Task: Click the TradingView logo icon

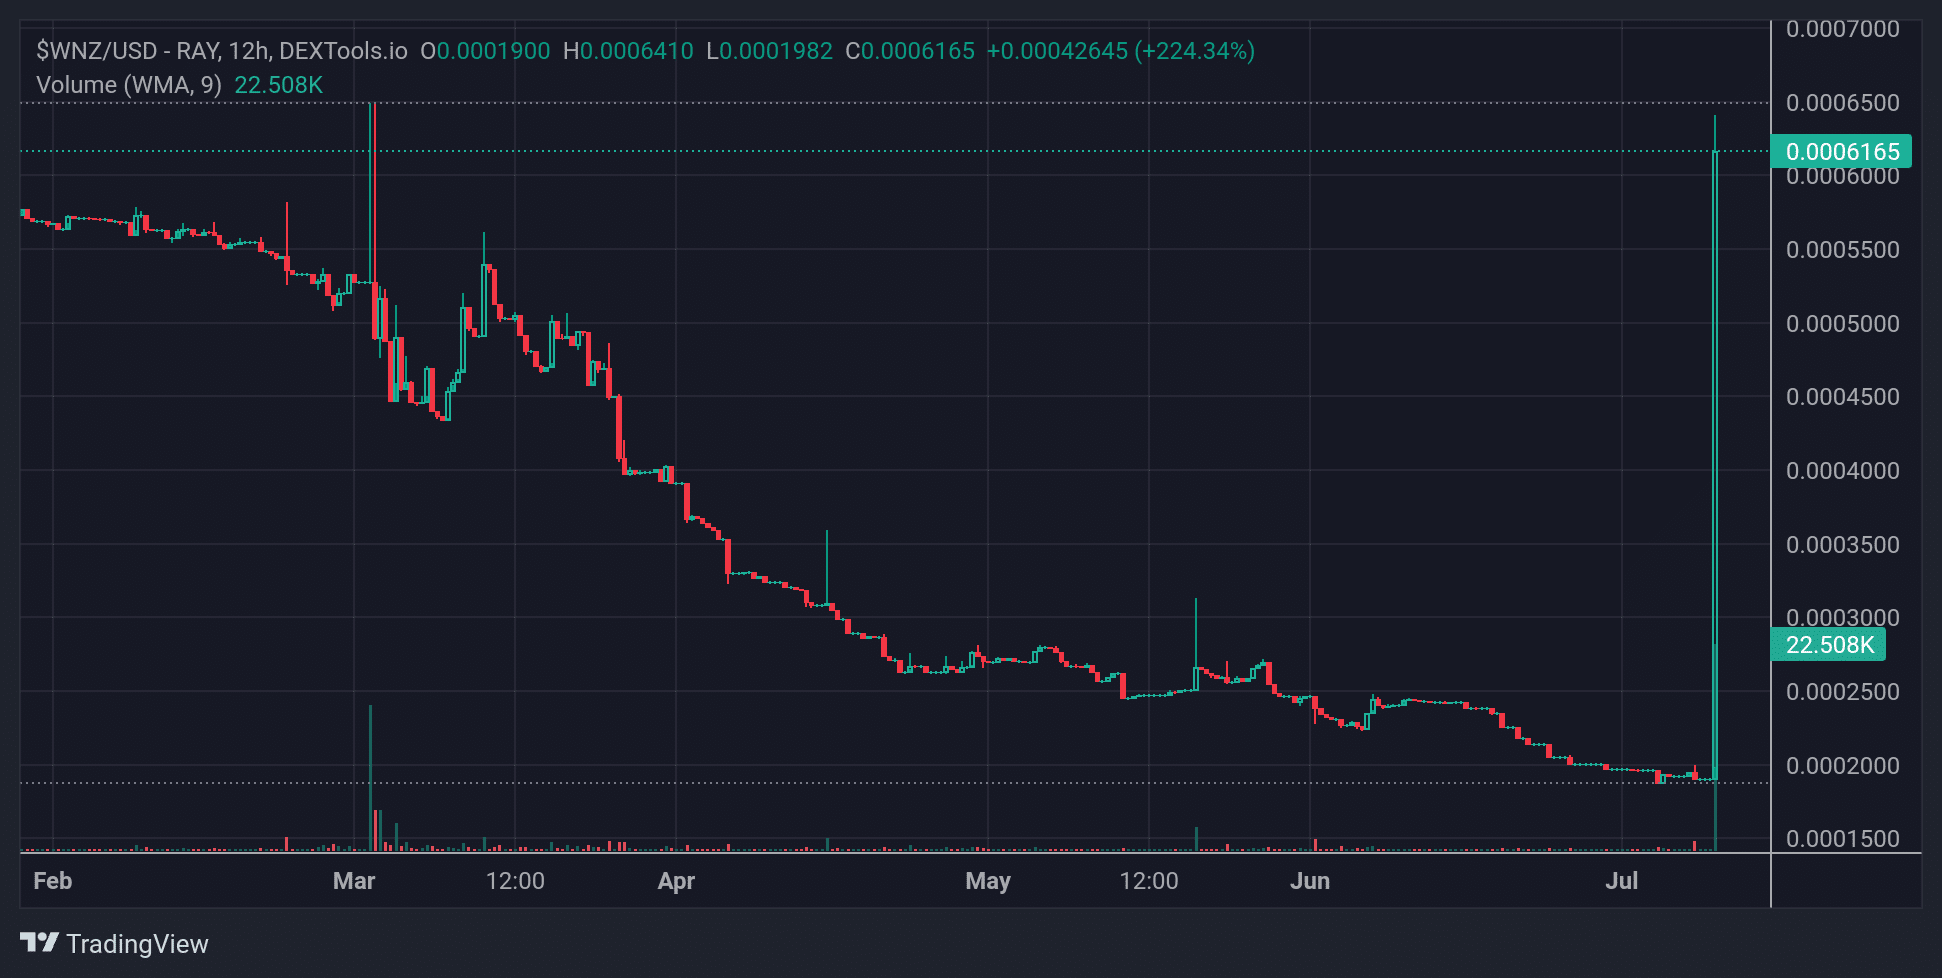Action: click(x=40, y=942)
